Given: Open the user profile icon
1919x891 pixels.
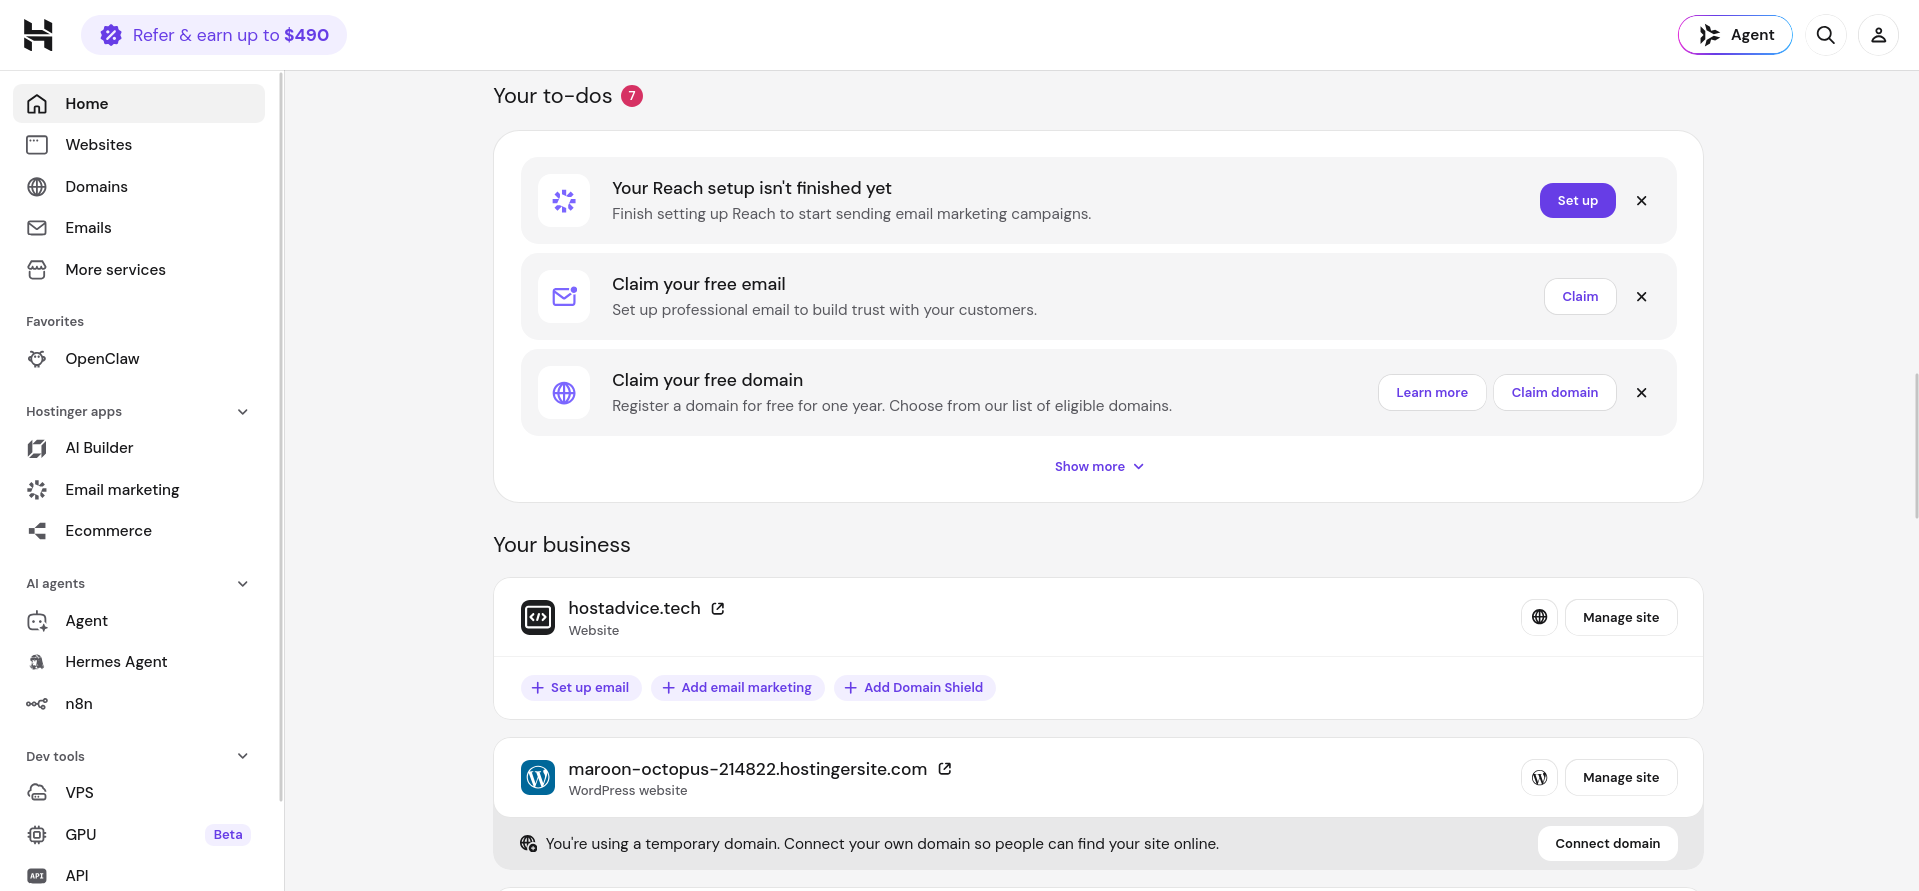Looking at the screenshot, I should [x=1879, y=35].
